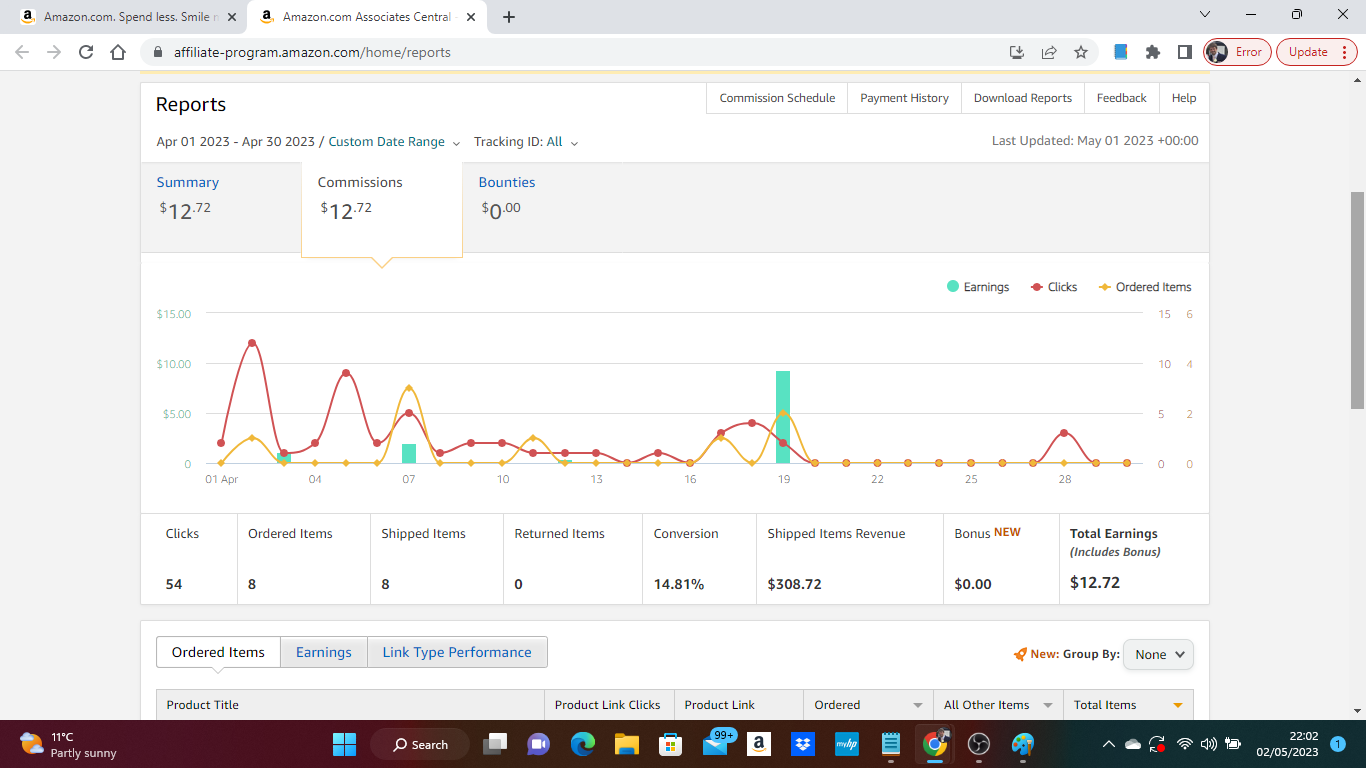Image resolution: width=1366 pixels, height=768 pixels.
Task: Open Microsoft Edge from taskbar
Action: point(583,744)
